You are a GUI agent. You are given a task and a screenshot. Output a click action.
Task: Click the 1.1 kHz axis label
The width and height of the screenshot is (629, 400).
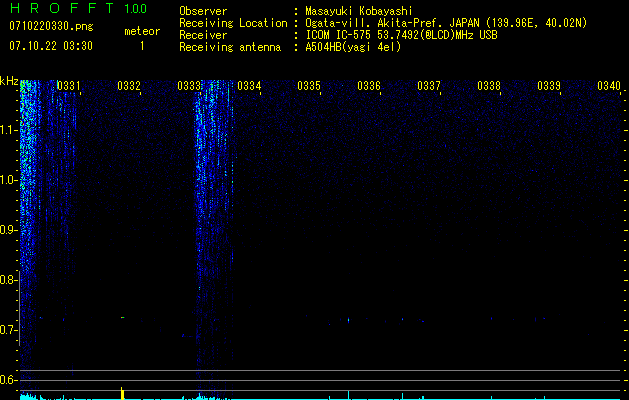coord(8,130)
